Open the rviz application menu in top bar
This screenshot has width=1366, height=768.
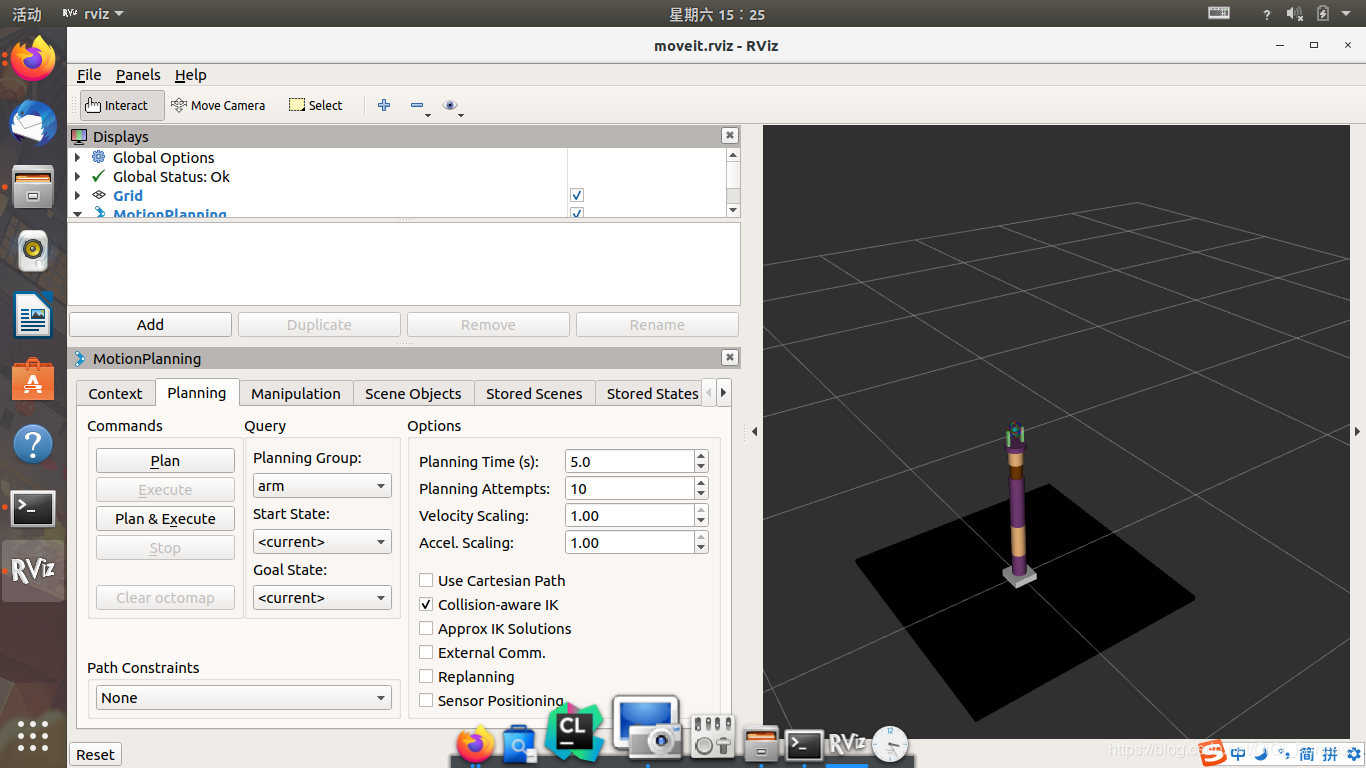pos(93,14)
